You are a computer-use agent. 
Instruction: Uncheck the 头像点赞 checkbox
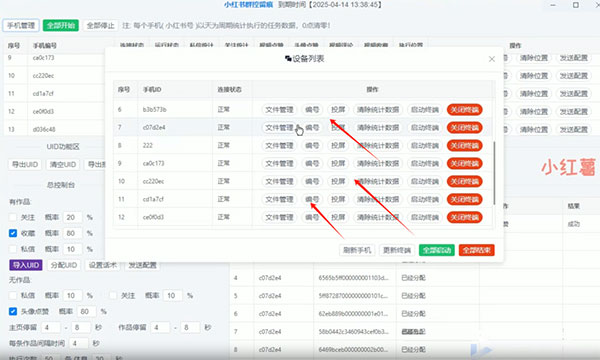click(13, 311)
